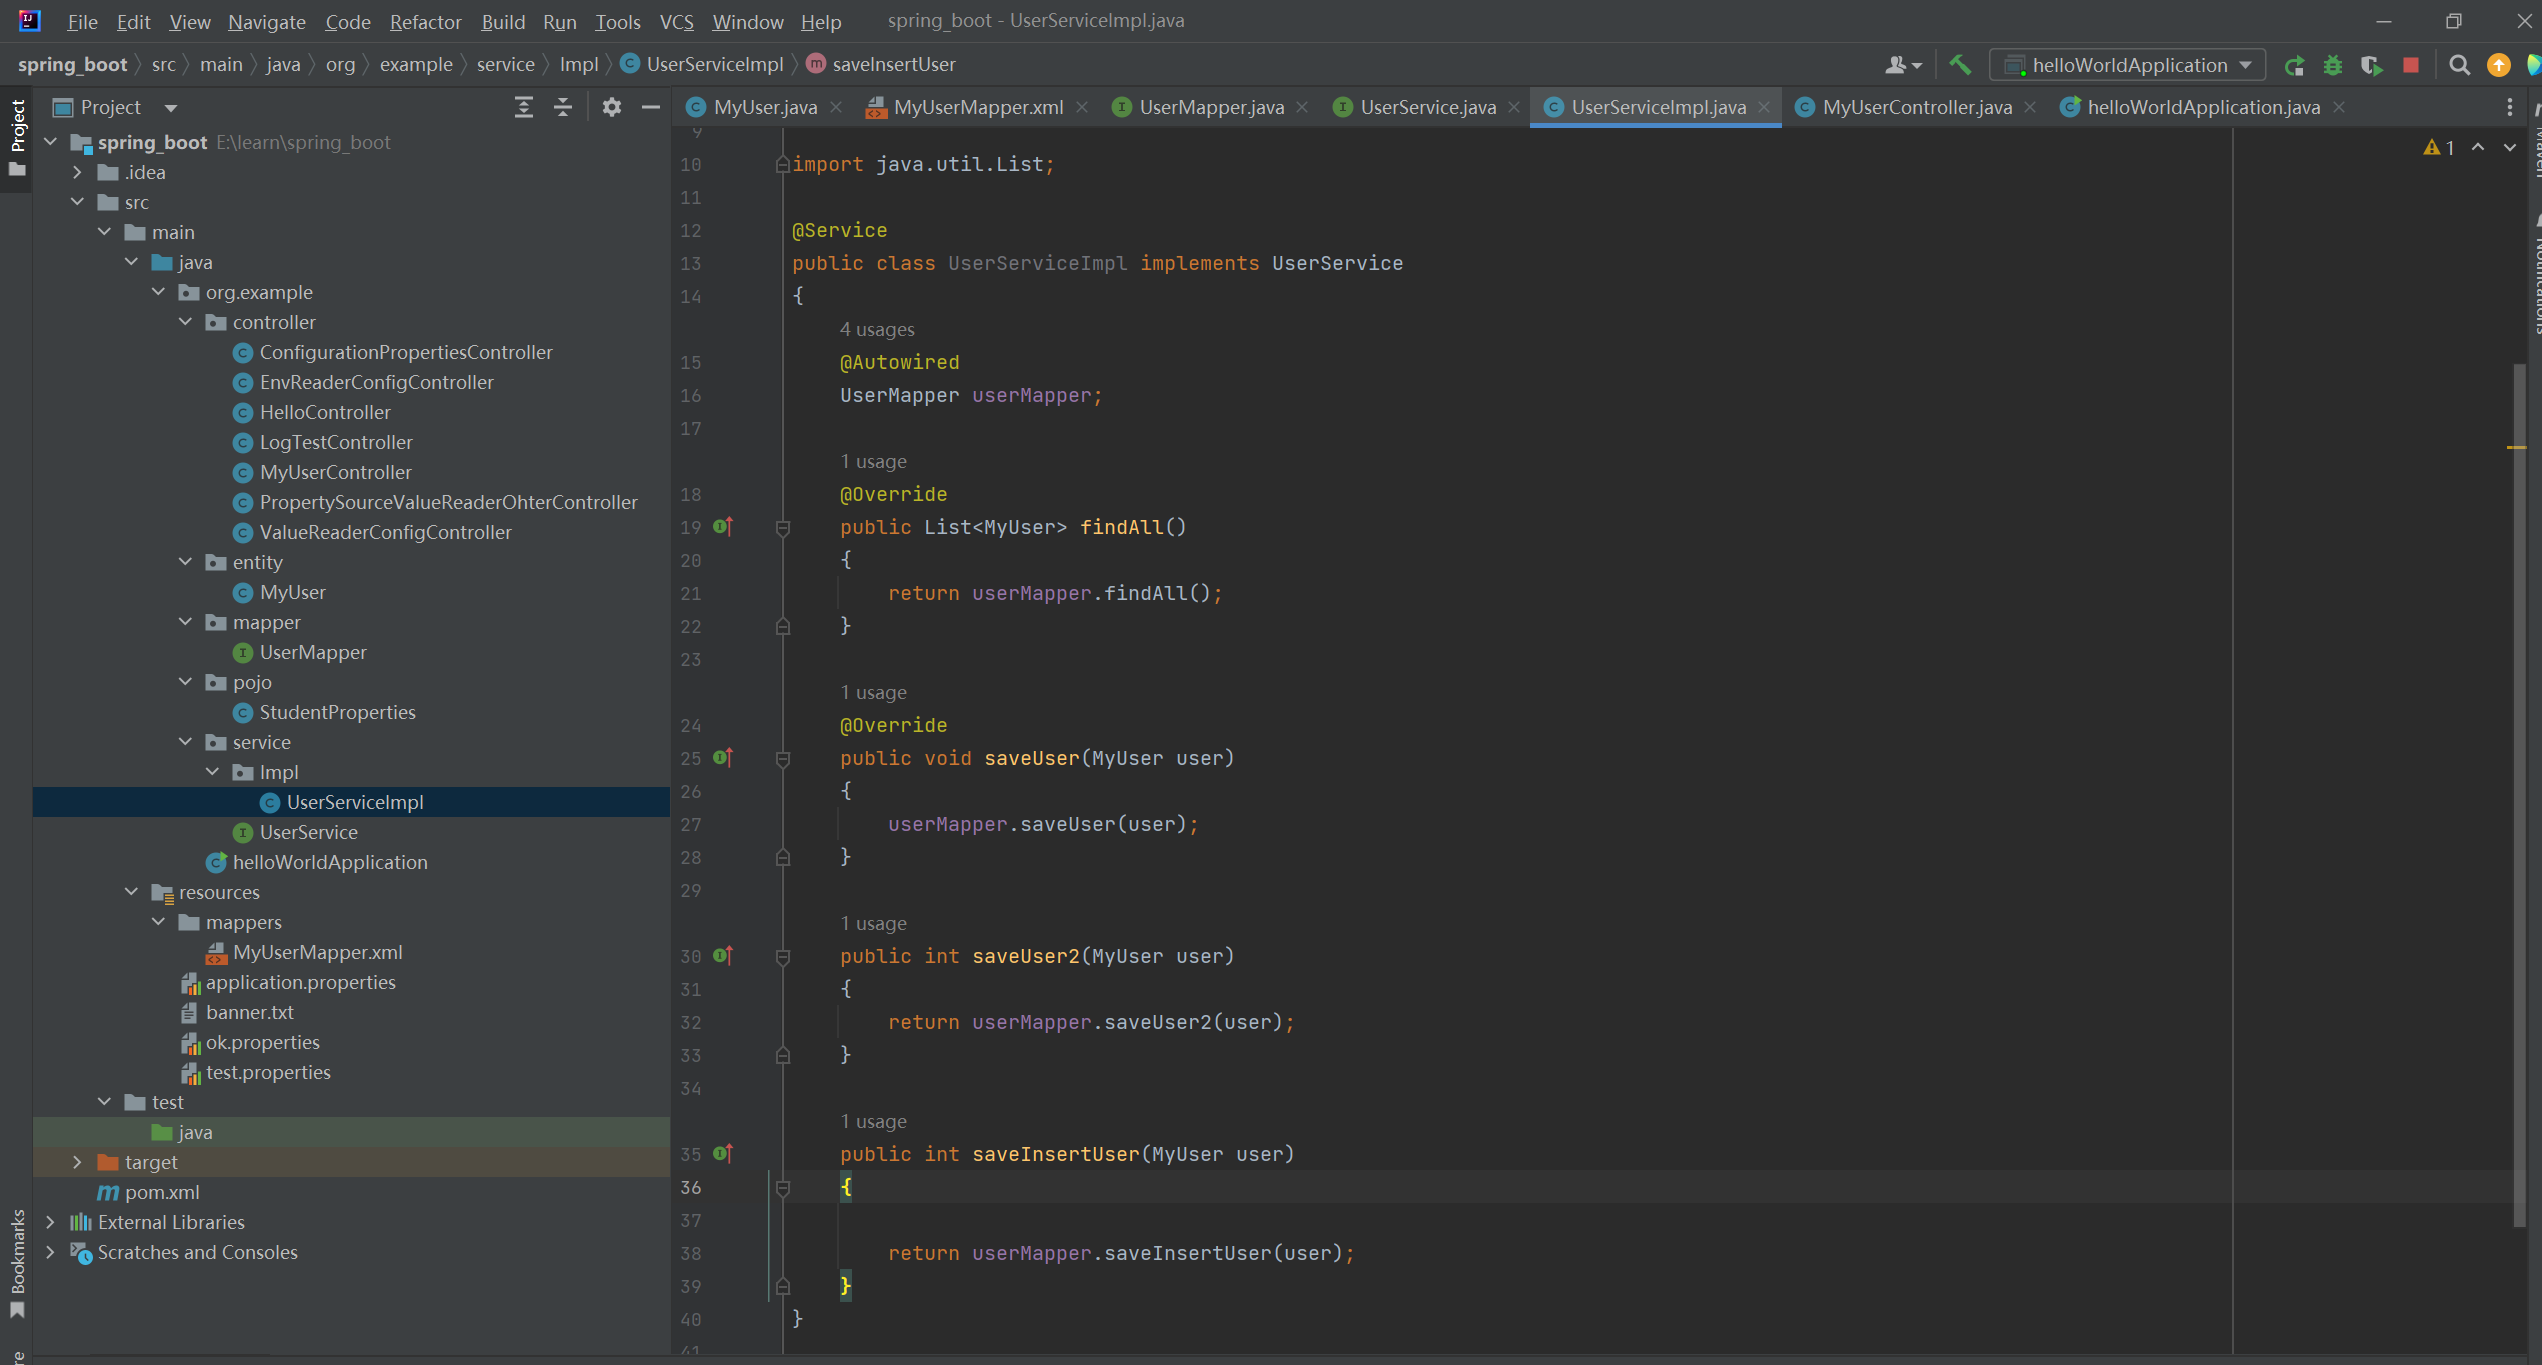The width and height of the screenshot is (2542, 1365).
Task: Open the helloWorldApplication run configuration dropdown
Action: coord(2130,65)
